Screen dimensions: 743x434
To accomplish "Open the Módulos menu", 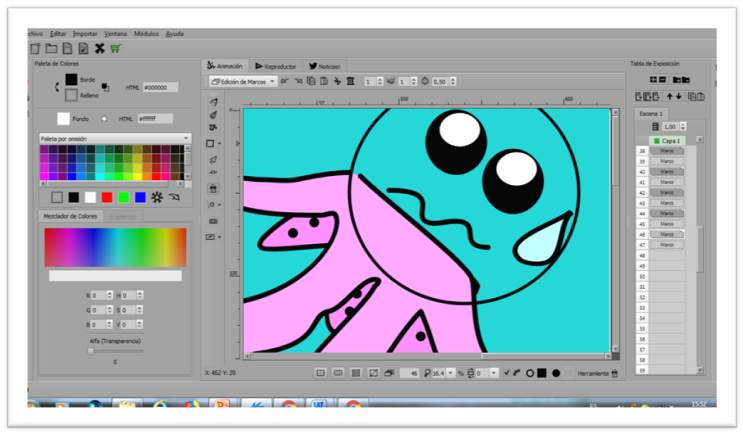I will (146, 34).
